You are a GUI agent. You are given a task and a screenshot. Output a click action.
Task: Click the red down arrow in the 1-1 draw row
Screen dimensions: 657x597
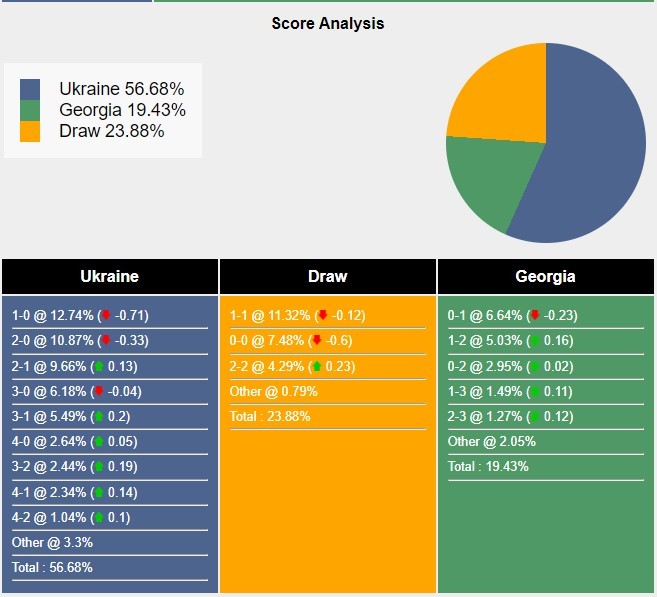click(x=323, y=315)
